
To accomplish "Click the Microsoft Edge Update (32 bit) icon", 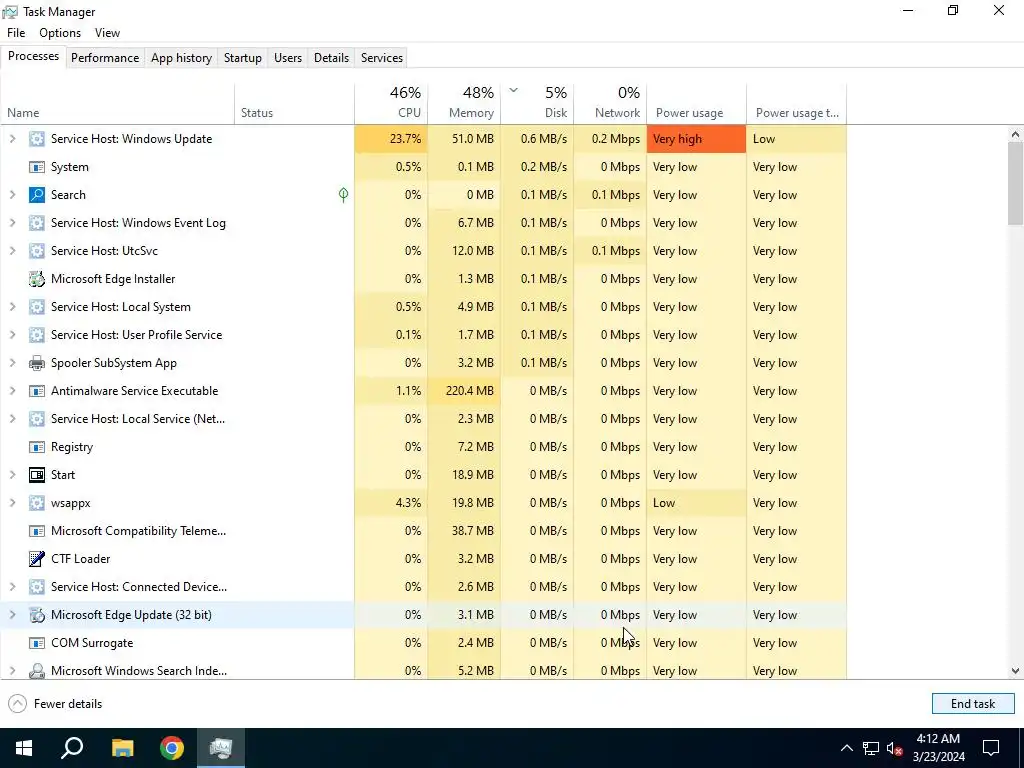I will (37, 615).
